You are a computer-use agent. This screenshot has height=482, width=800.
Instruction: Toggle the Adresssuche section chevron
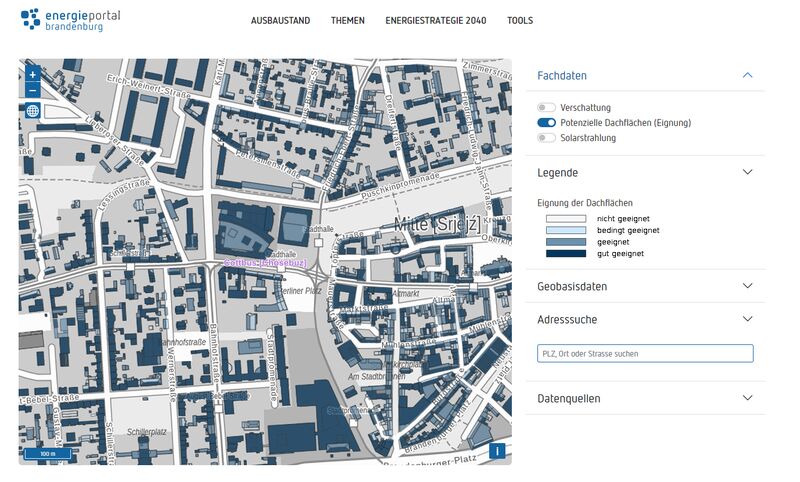tap(746, 319)
